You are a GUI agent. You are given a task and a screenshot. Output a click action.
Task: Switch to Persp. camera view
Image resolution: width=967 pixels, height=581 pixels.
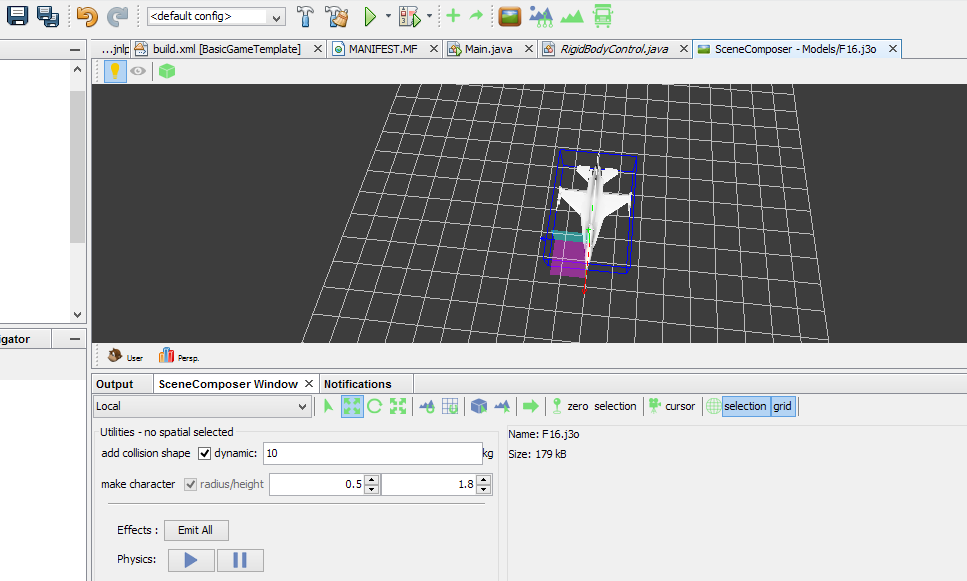pos(179,356)
